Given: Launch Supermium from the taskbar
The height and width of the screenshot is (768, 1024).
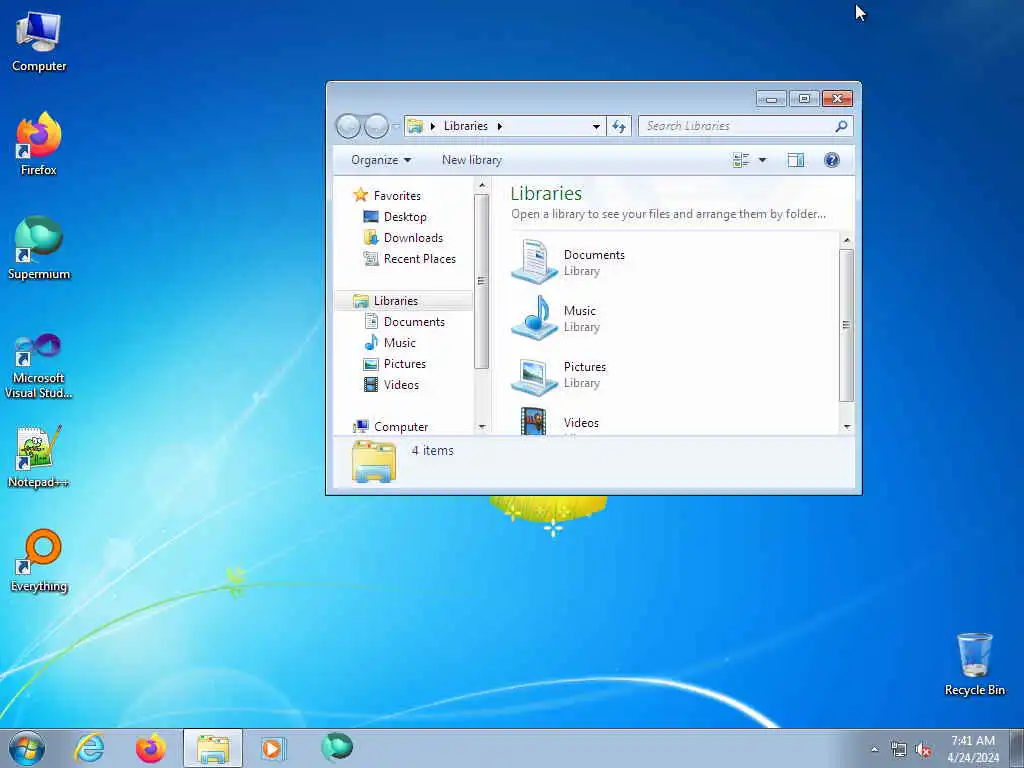Looking at the screenshot, I should point(337,748).
